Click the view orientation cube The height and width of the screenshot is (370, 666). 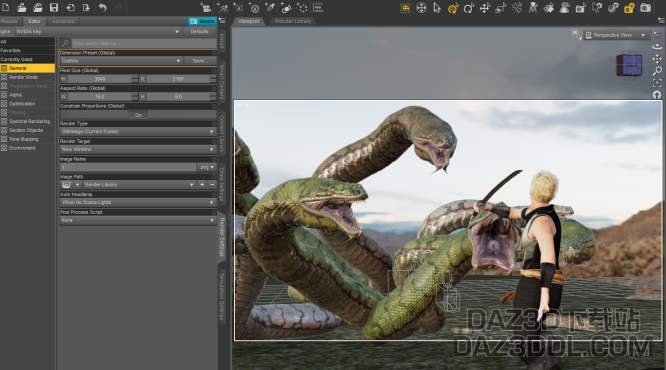(629, 65)
